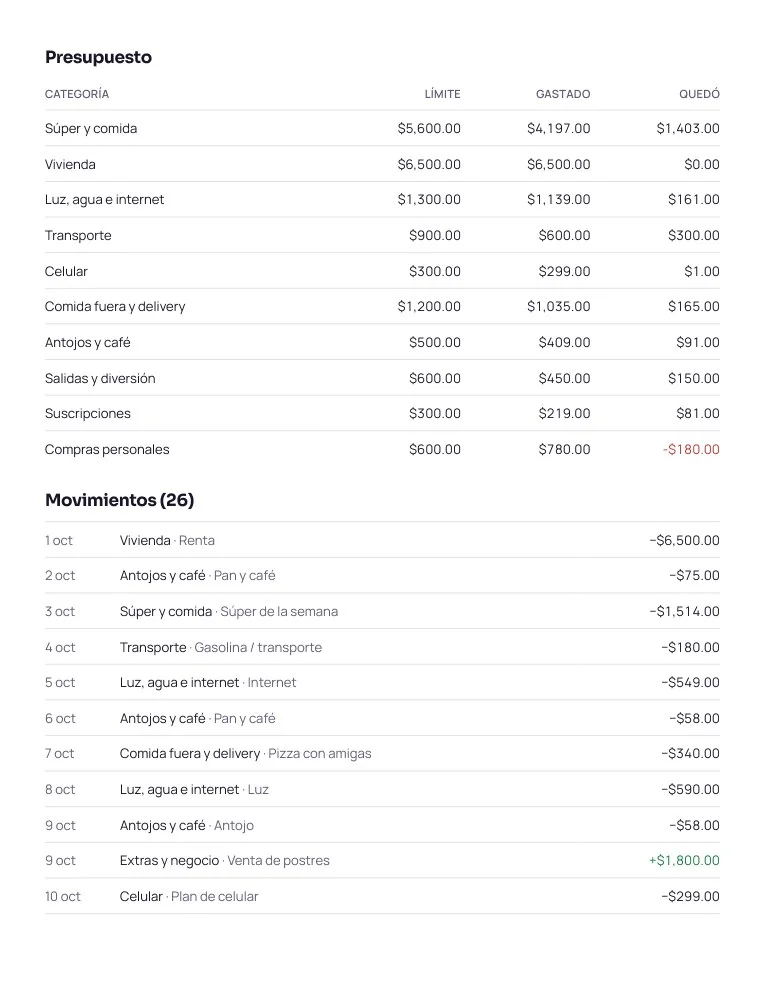Click the CATEGORÍA column header

point(77,94)
